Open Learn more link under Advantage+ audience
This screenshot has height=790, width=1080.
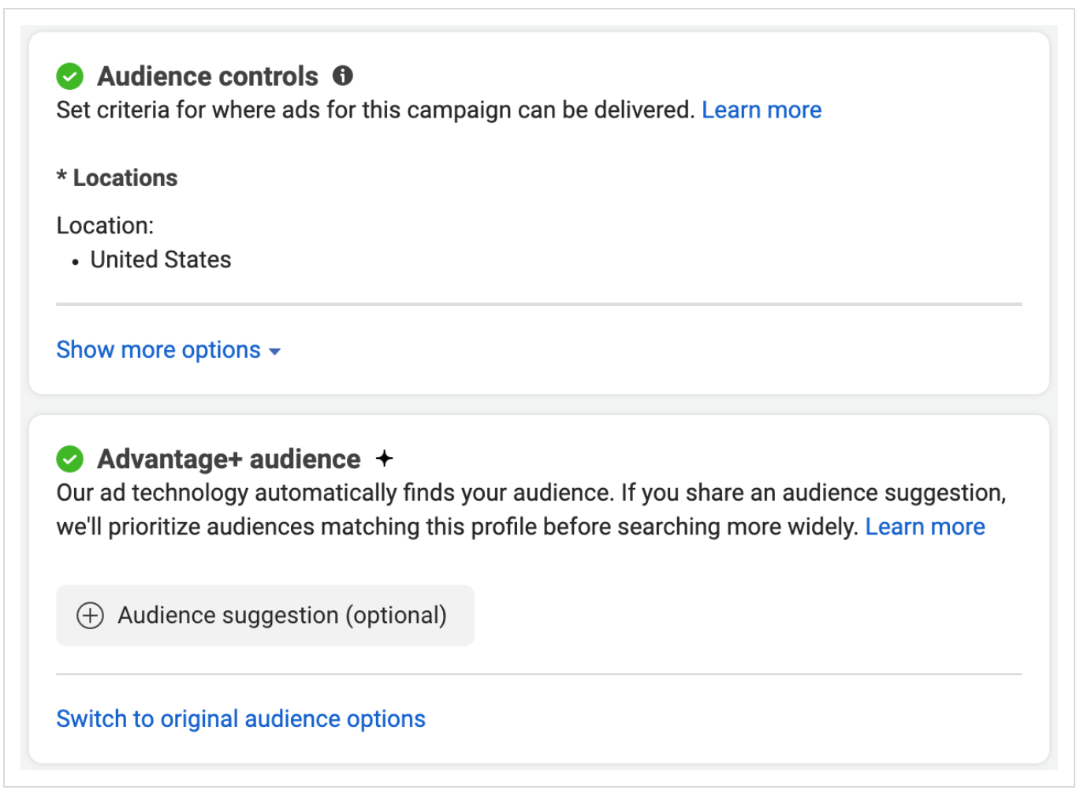[924, 527]
